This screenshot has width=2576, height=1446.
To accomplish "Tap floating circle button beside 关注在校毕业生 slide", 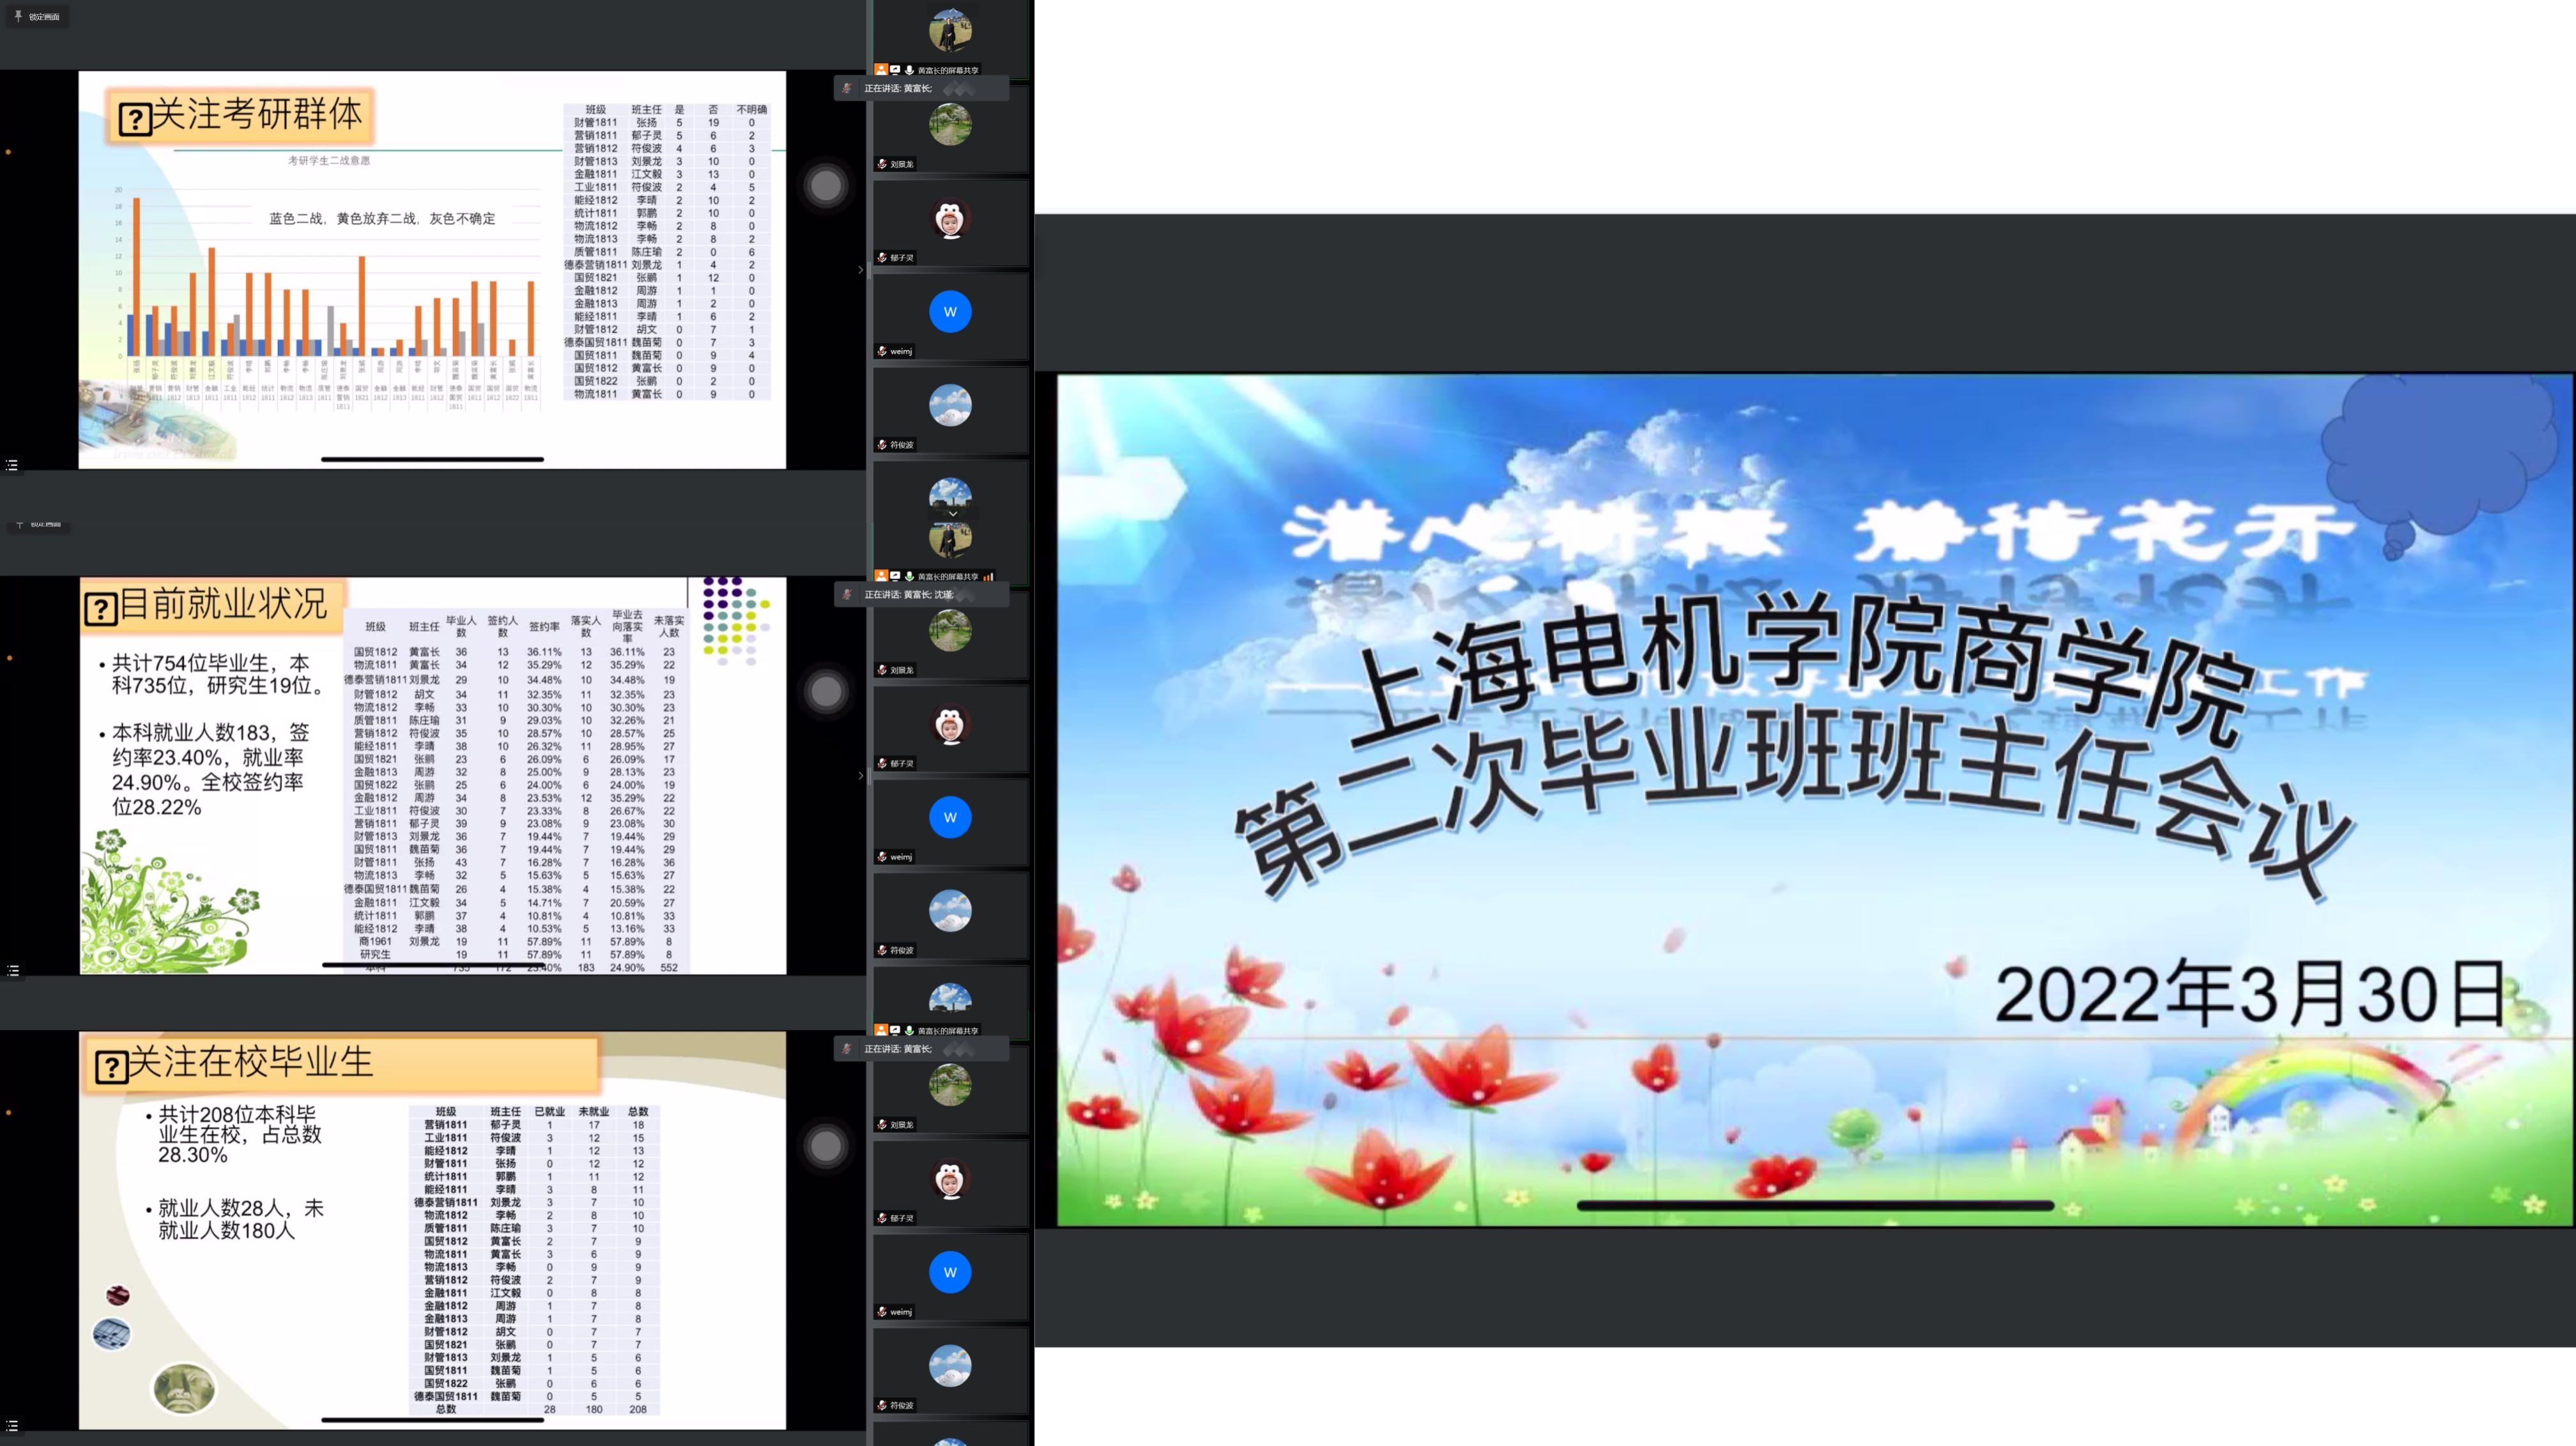I will (825, 1146).
